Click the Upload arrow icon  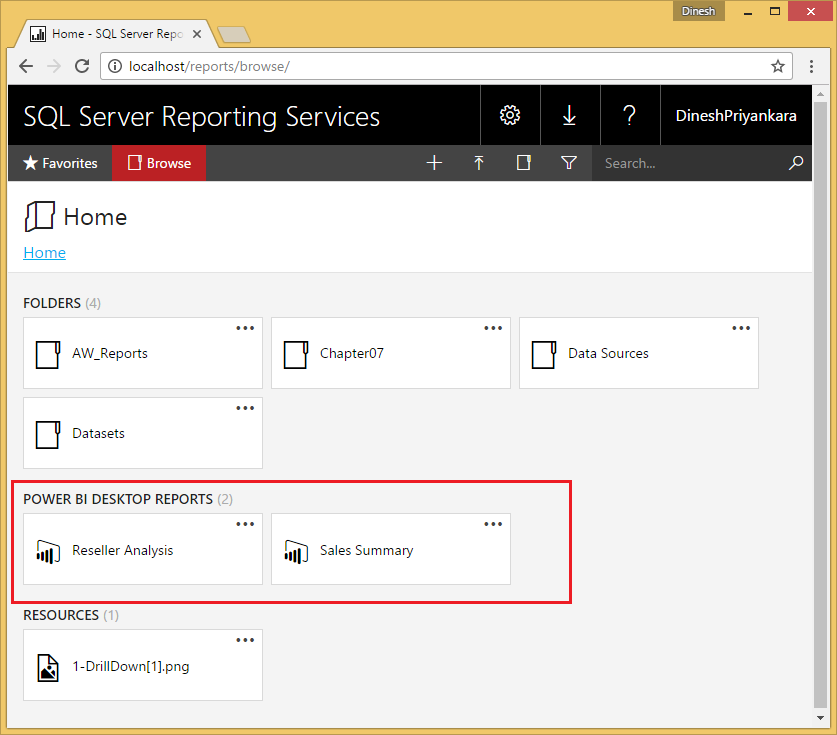(479, 163)
